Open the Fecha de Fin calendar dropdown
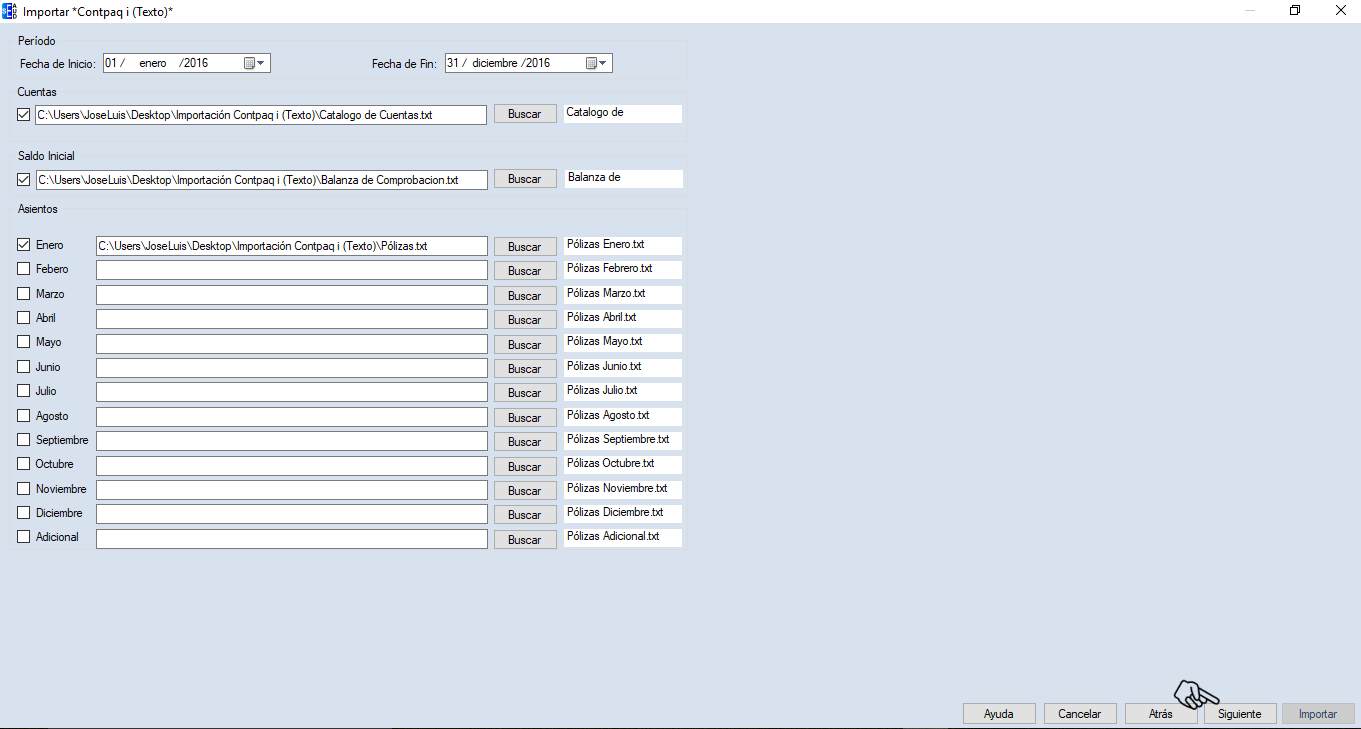Screen dimensions: 1361x729 pos(597,64)
